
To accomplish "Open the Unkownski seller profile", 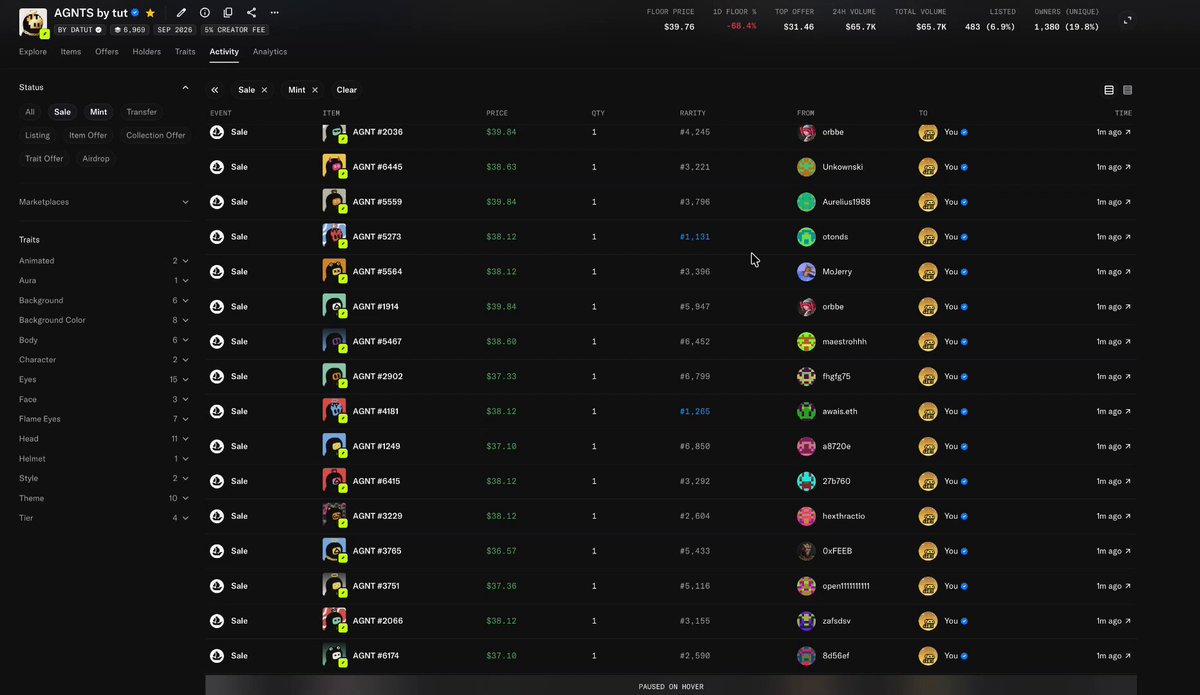I will [x=842, y=167].
